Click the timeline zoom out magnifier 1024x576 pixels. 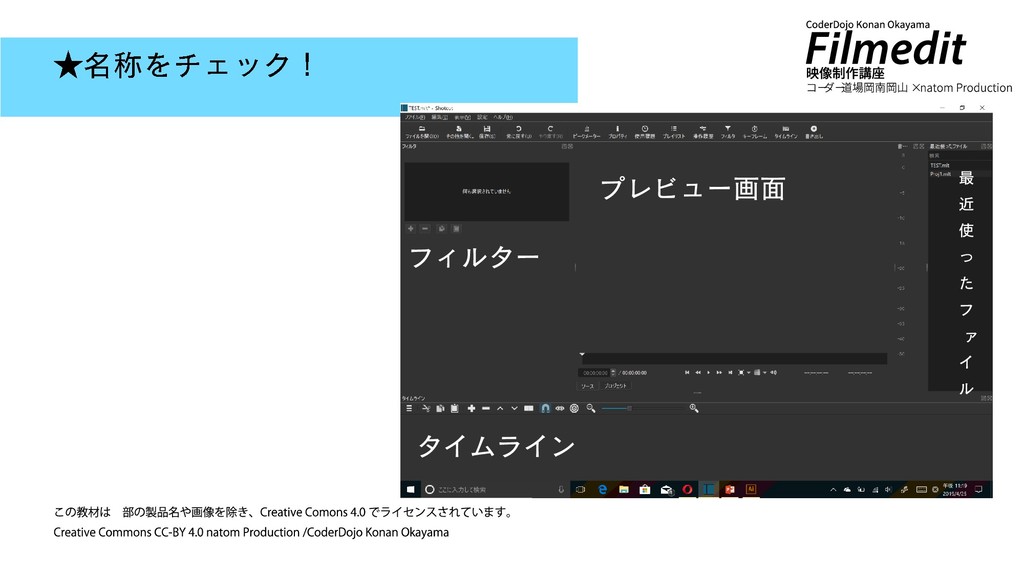click(591, 408)
